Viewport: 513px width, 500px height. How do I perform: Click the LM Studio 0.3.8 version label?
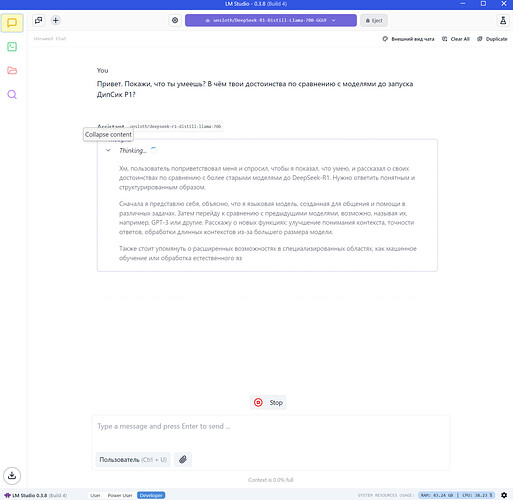(x=36, y=495)
